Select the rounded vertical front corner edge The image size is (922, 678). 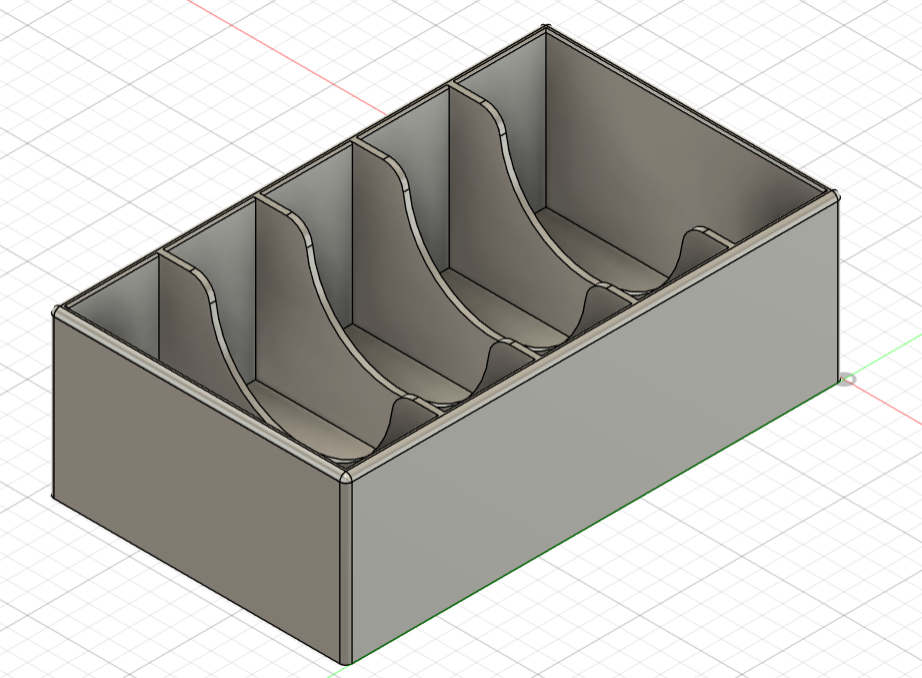click(346, 567)
